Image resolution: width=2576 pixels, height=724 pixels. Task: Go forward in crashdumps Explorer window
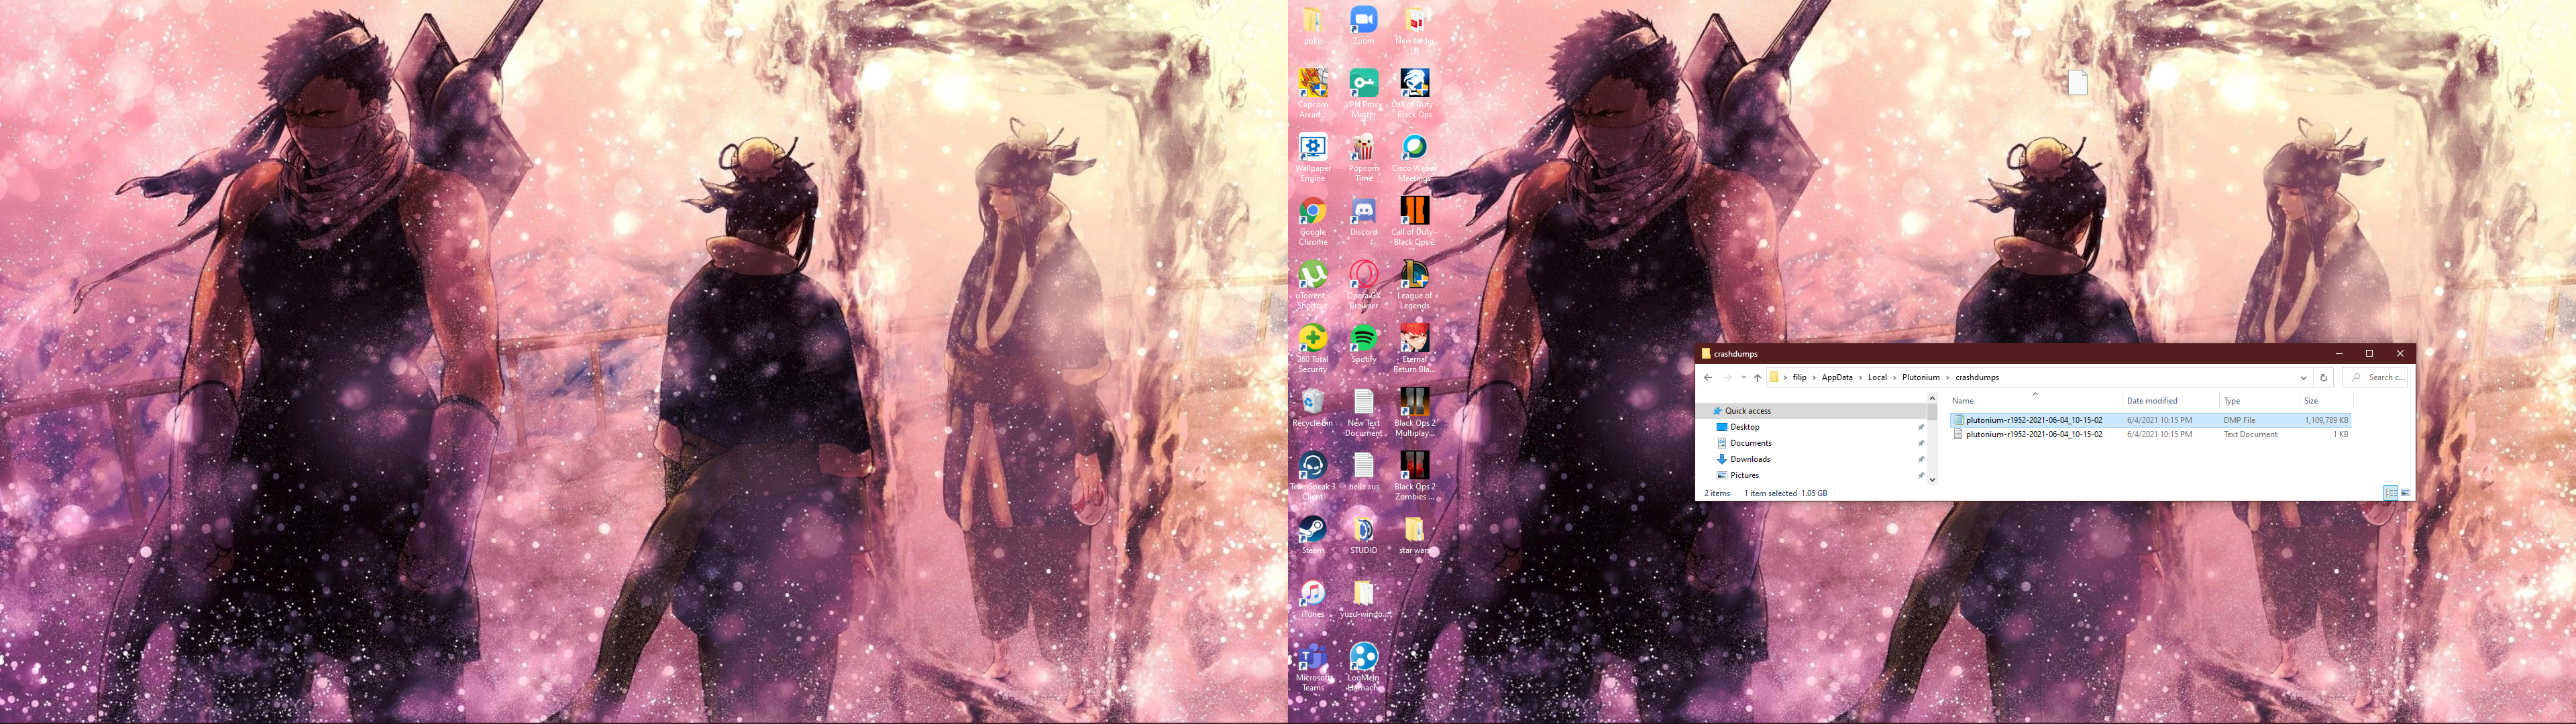click(x=1727, y=377)
